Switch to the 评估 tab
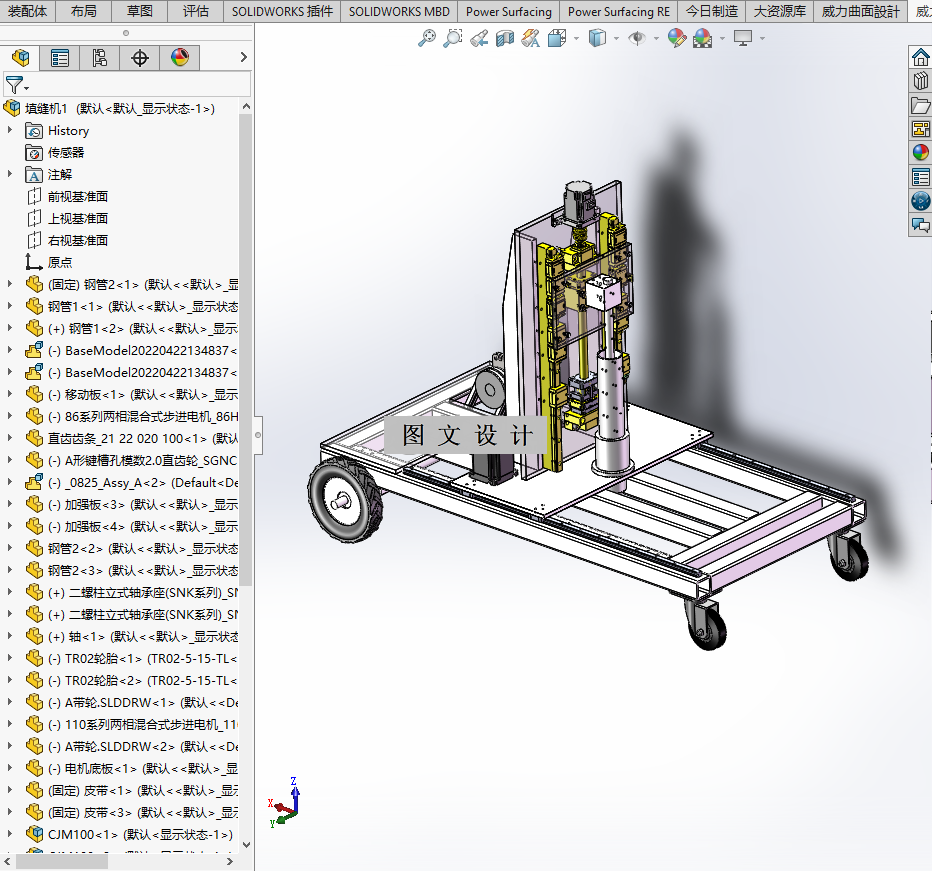Image resolution: width=932 pixels, height=871 pixels. pos(196,11)
